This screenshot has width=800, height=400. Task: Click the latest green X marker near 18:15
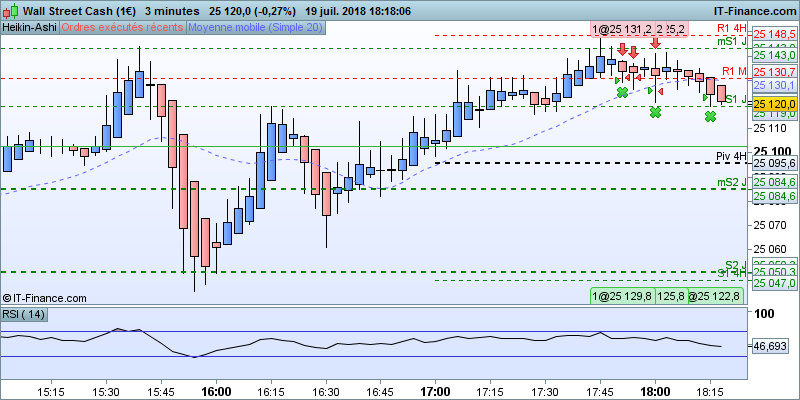pyautogui.click(x=710, y=116)
